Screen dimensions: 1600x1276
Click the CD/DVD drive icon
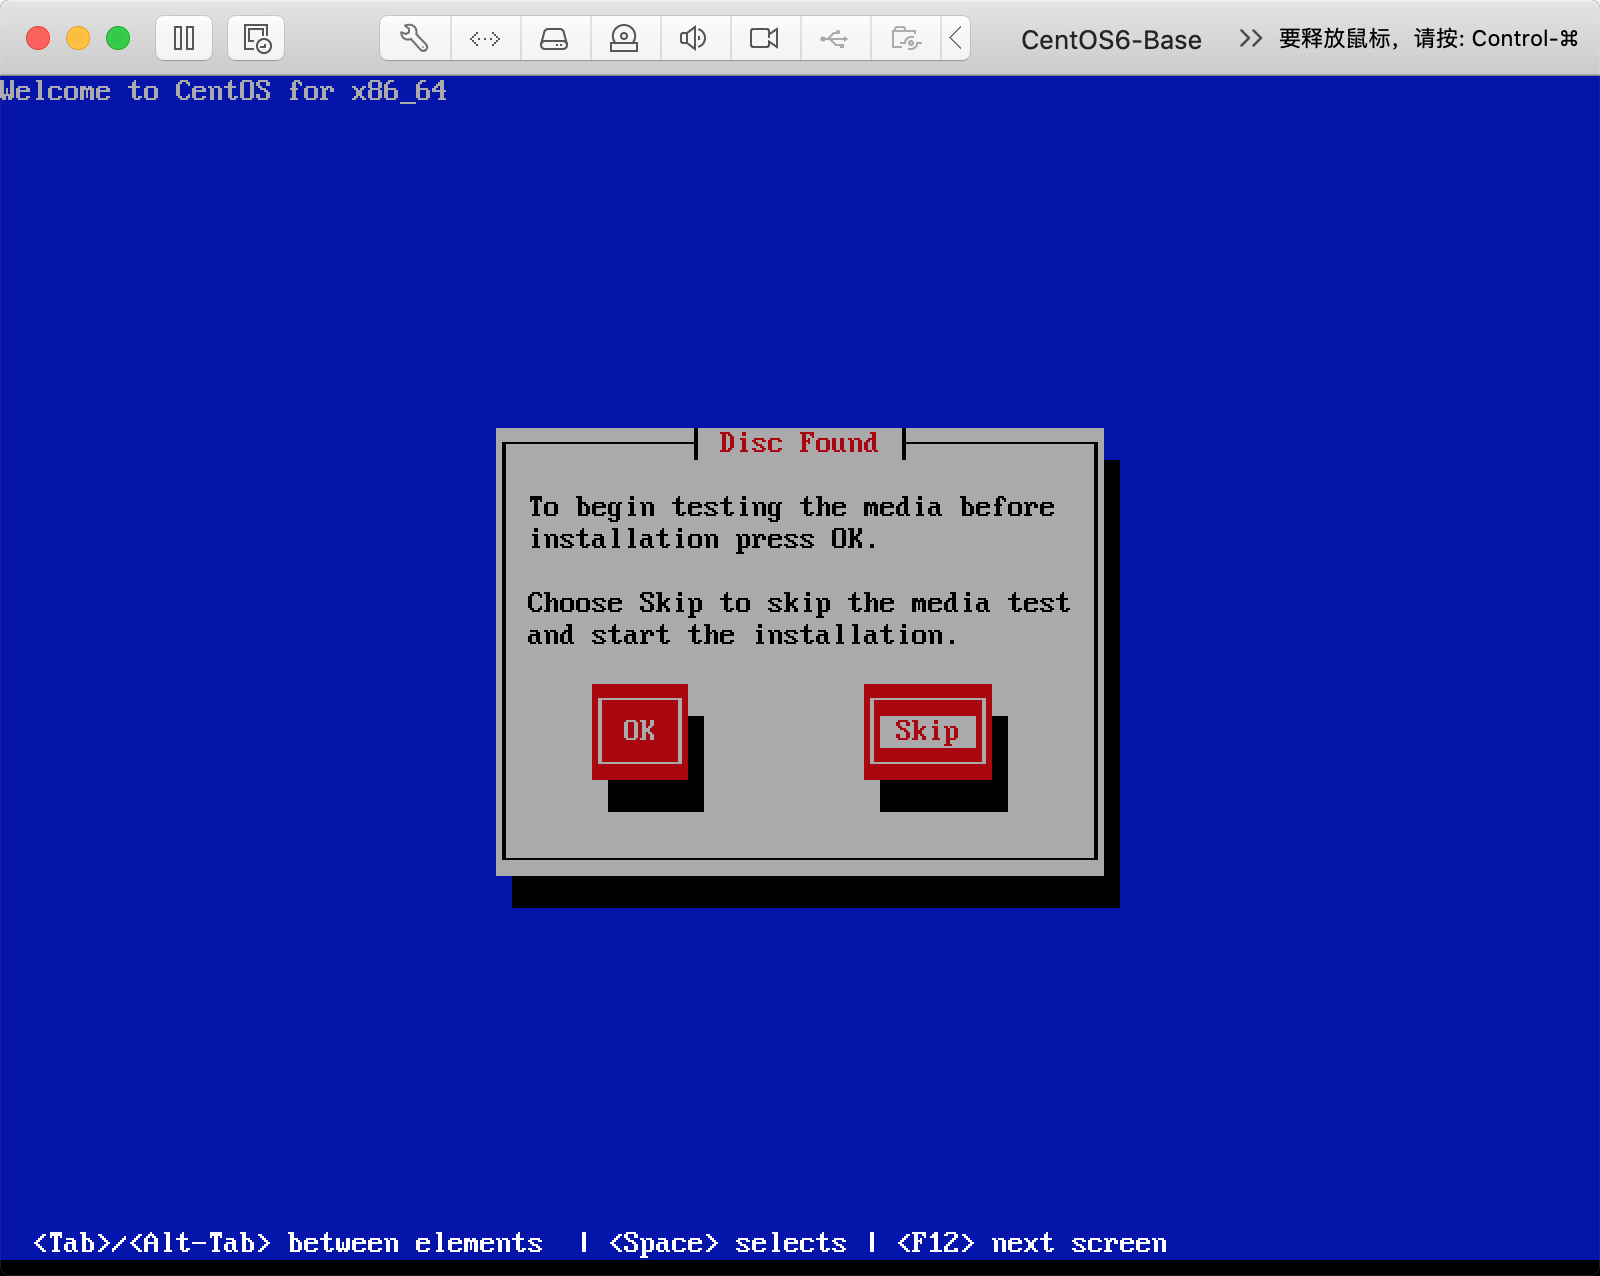tap(624, 39)
